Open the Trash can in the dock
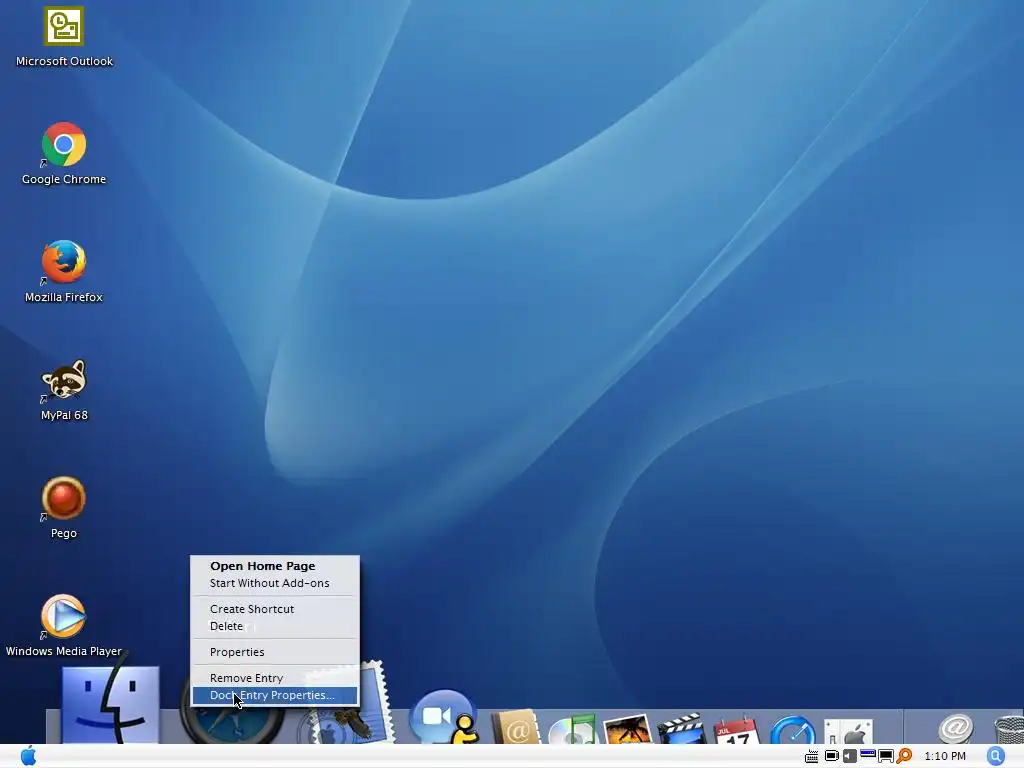The height and width of the screenshot is (768, 1024). [x=1008, y=730]
